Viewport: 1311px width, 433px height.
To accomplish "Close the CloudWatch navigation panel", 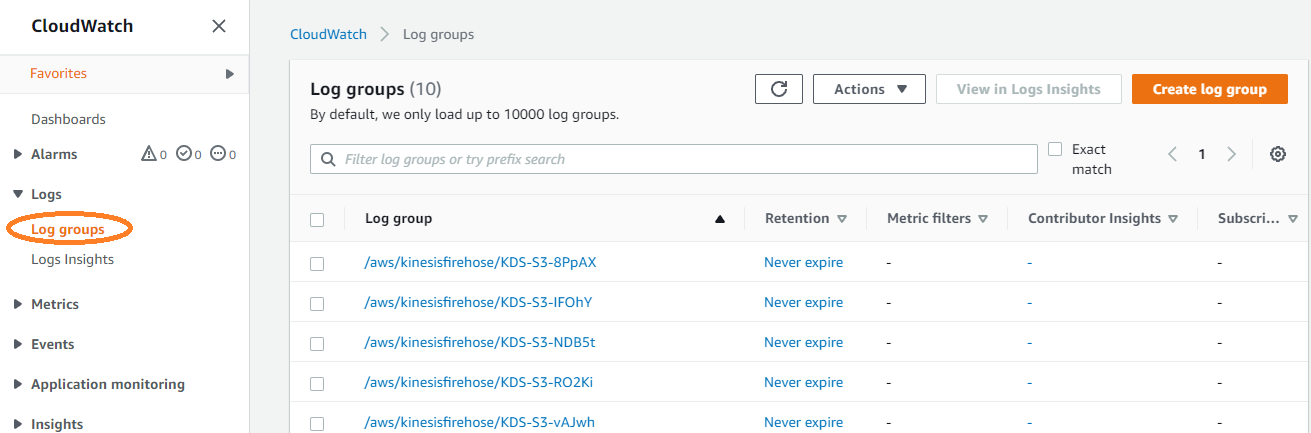I will point(219,26).
